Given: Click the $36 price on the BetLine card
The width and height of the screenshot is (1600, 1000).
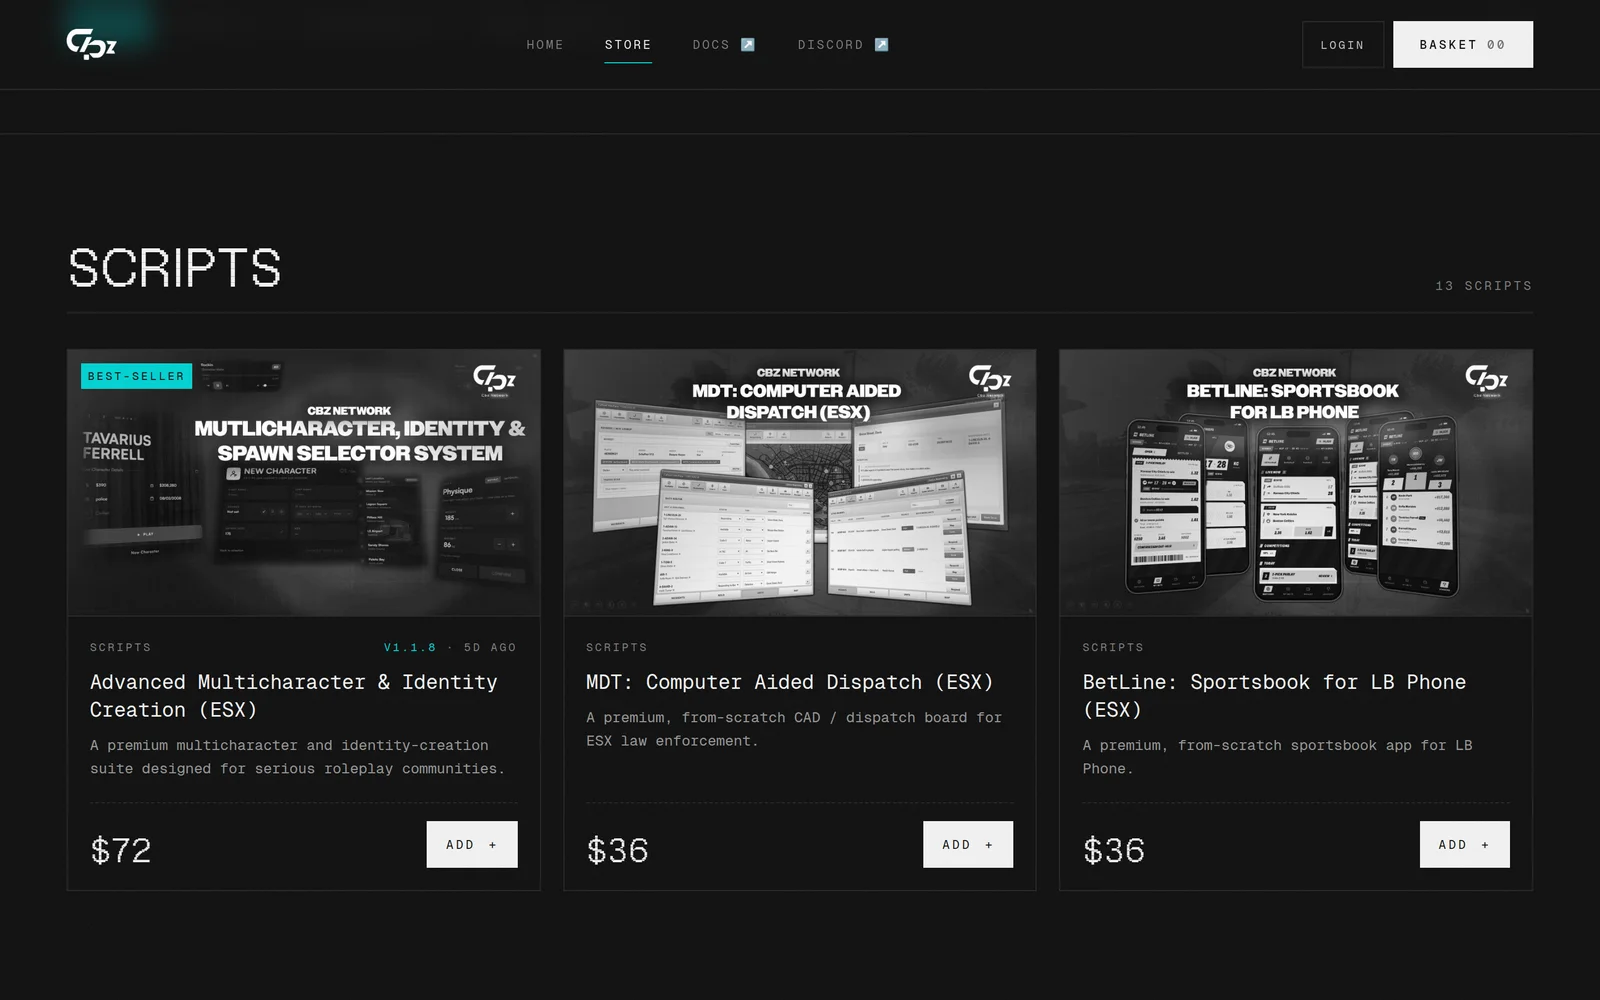Looking at the screenshot, I should pos(1113,850).
